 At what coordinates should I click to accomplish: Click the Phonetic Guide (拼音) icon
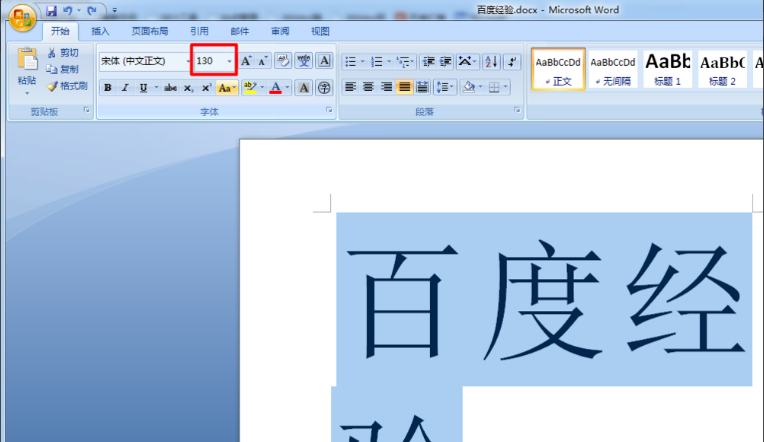click(304, 61)
